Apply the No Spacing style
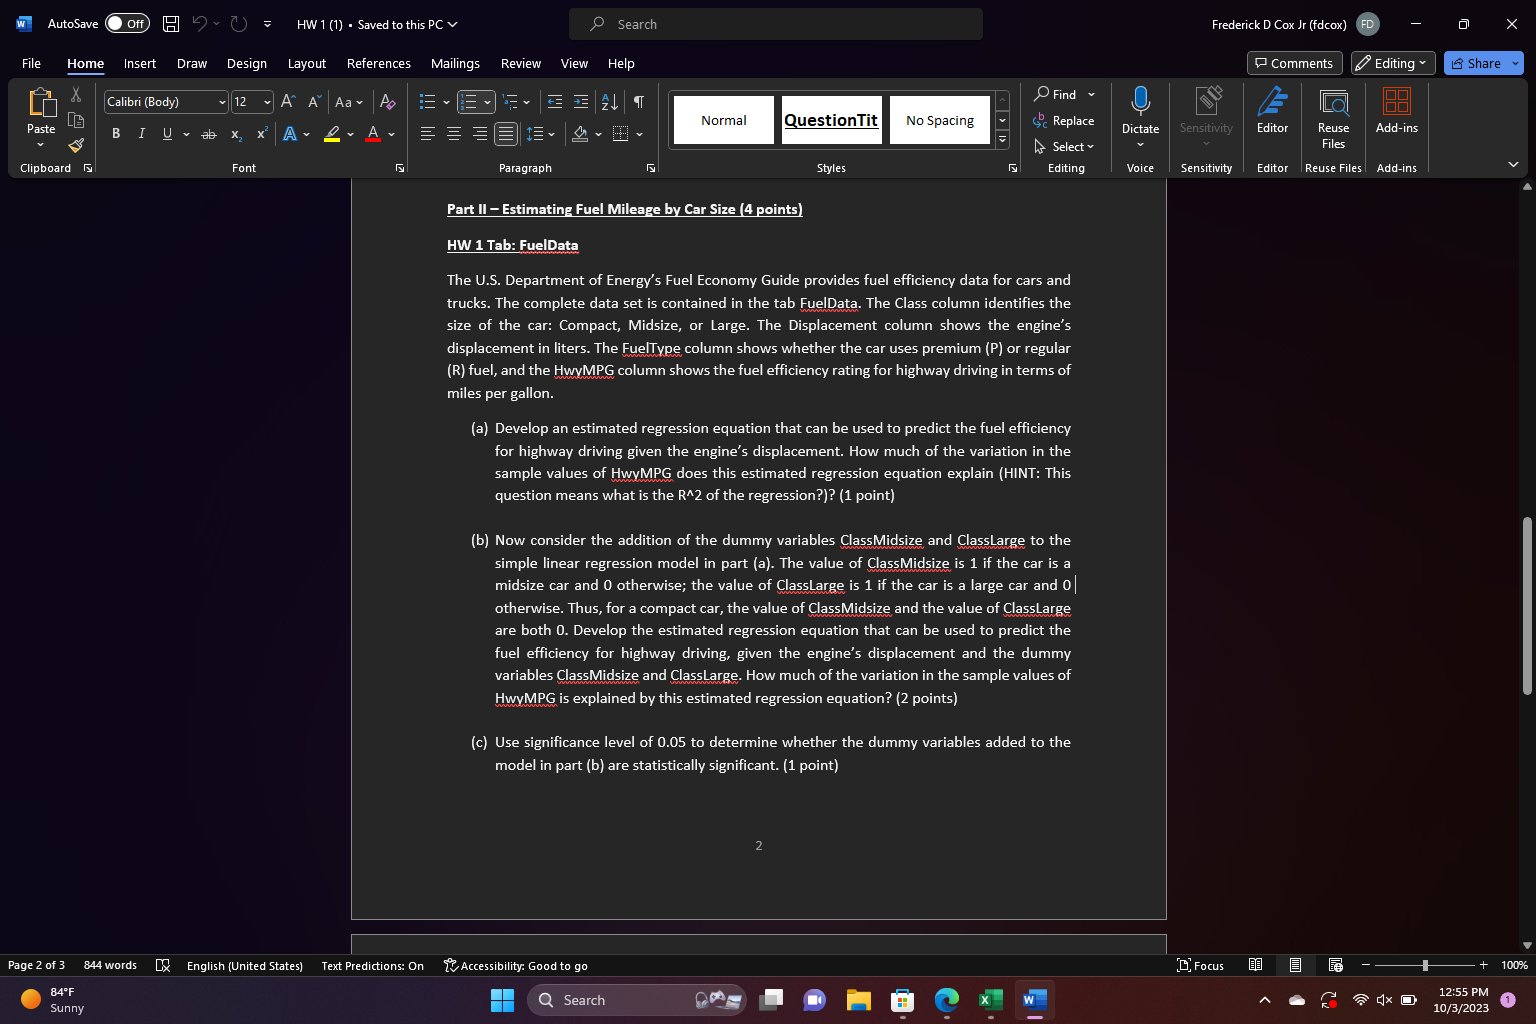This screenshot has width=1536, height=1024. (940, 120)
